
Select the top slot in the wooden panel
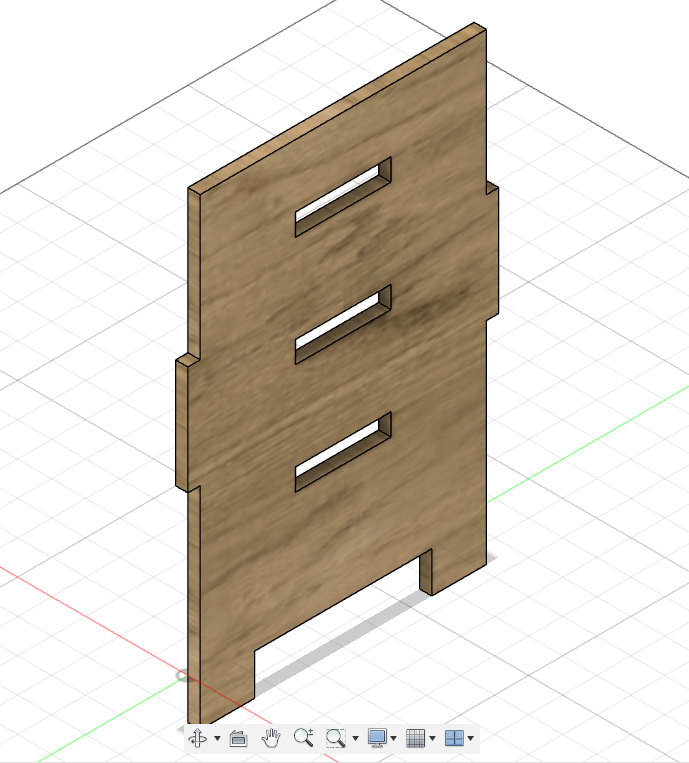[343, 197]
